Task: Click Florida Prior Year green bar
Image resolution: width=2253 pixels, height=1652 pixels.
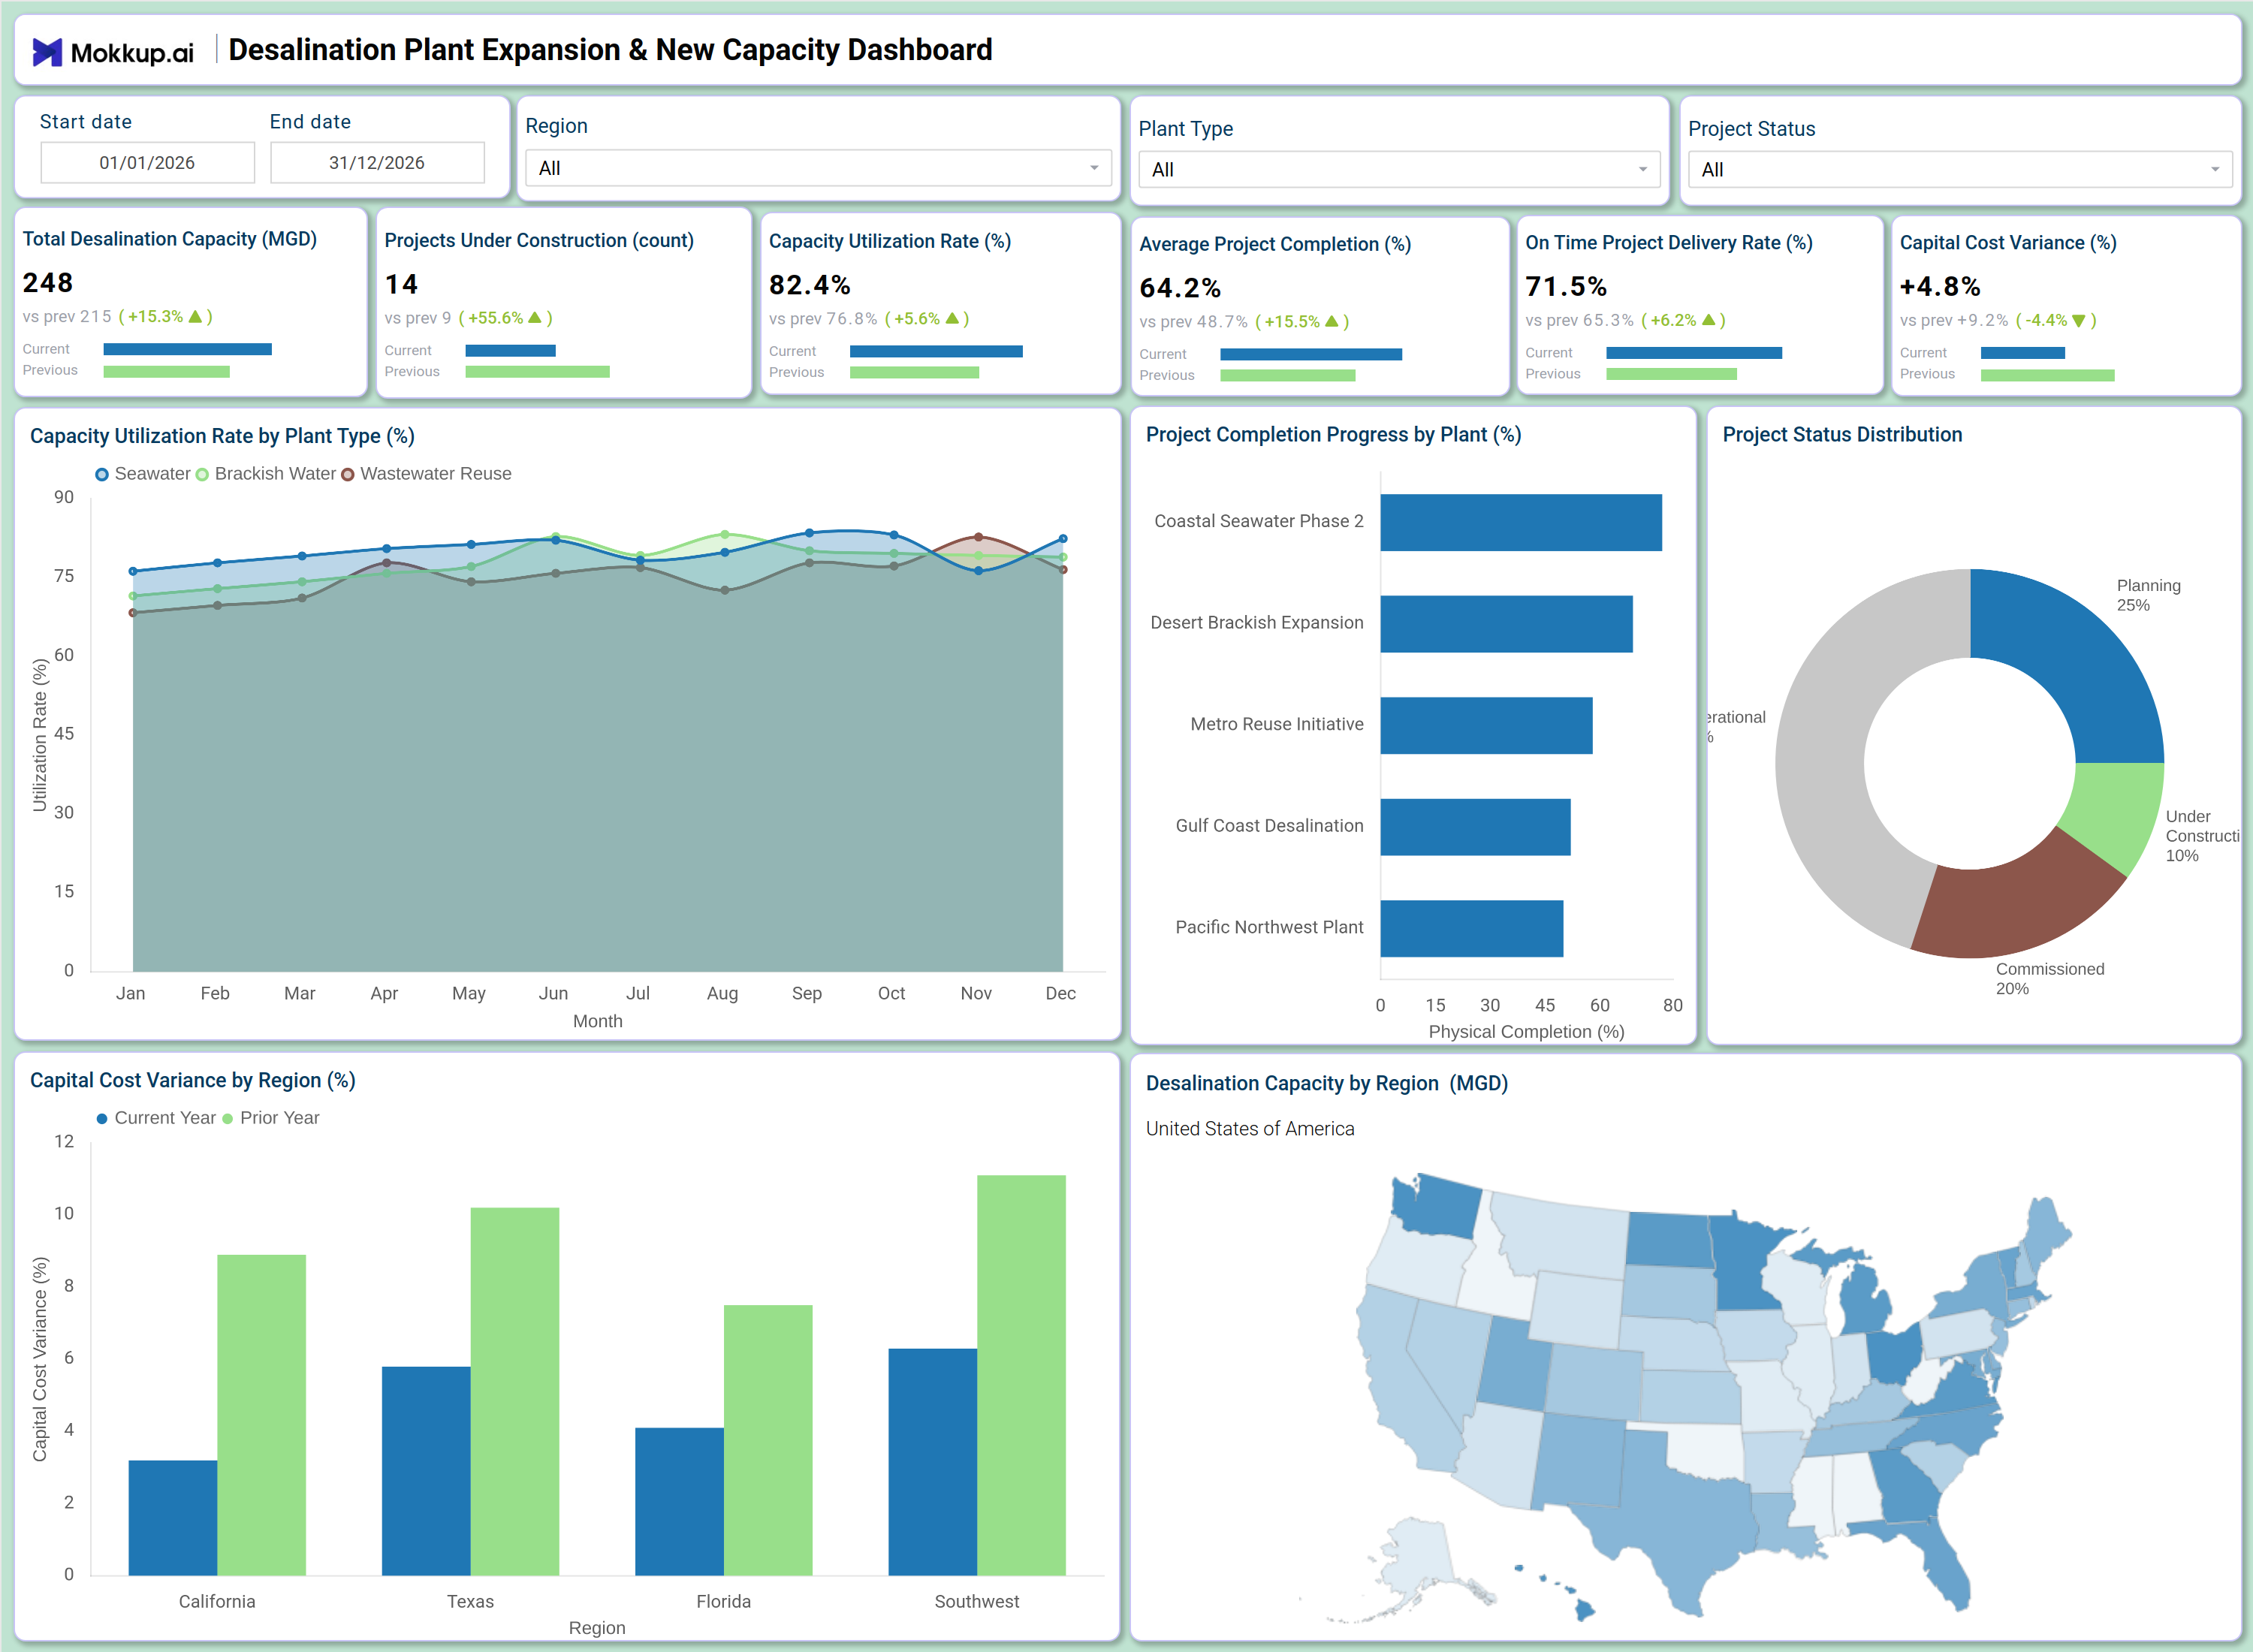Action: 768,1440
